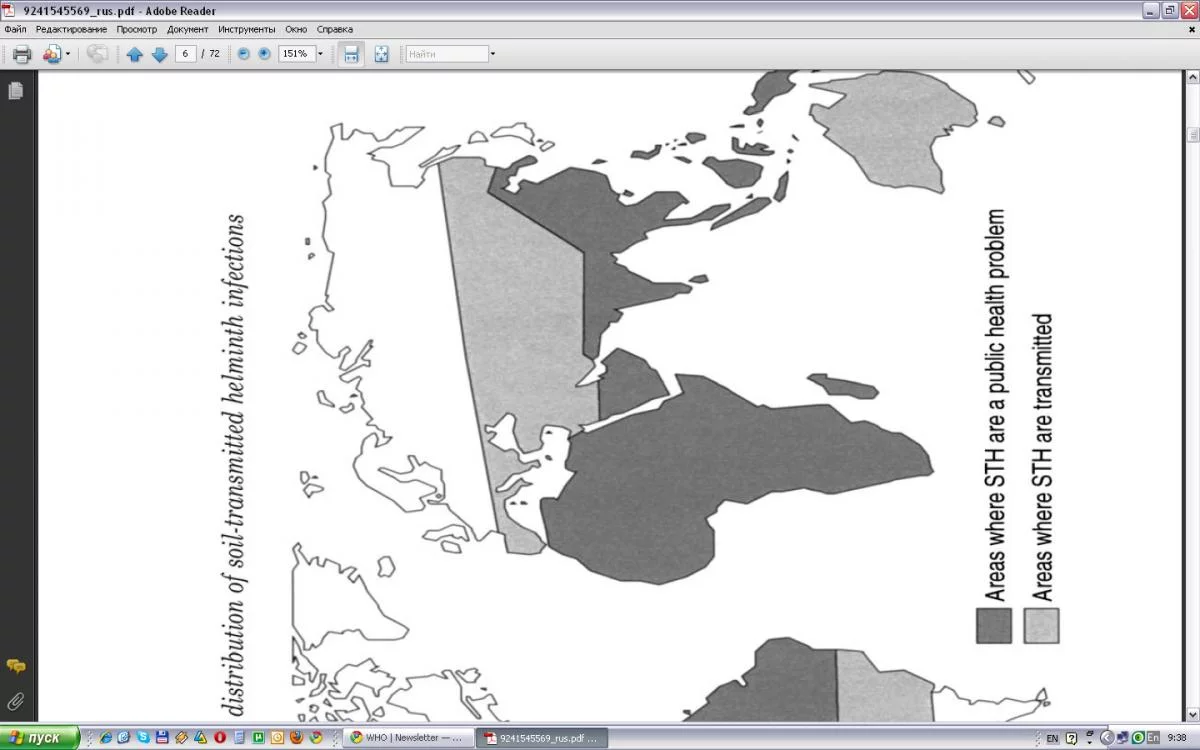
Task: Toggle the fit width scrolling mode icon
Action: [x=351, y=54]
